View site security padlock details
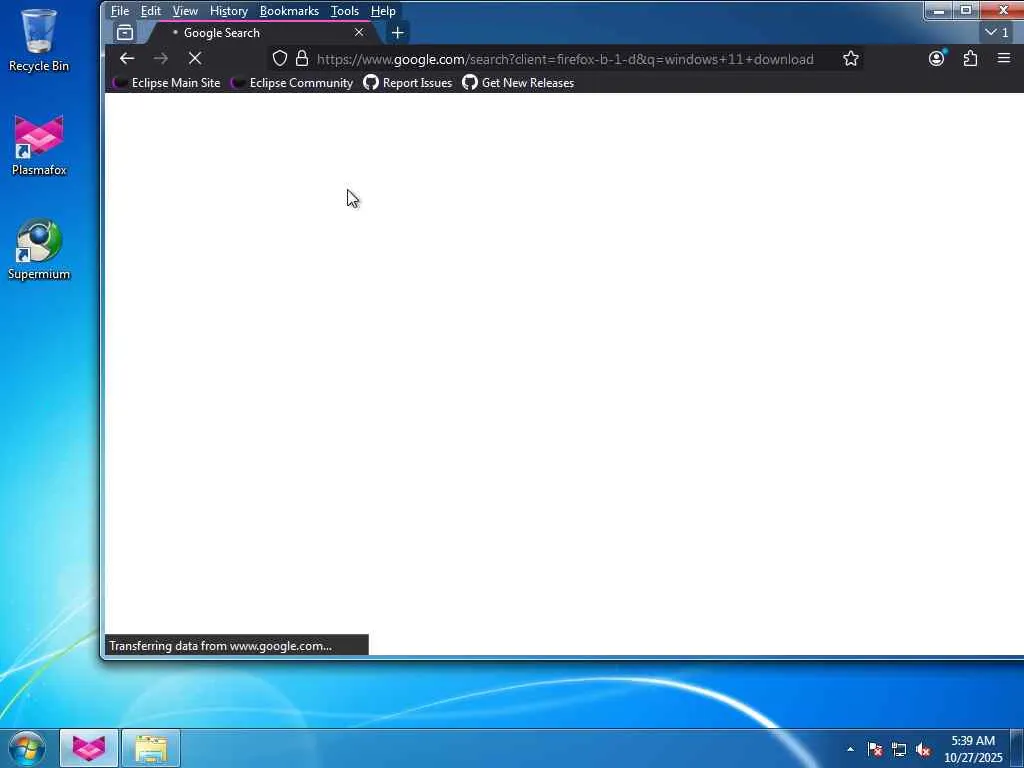1024x768 pixels. (x=302, y=59)
